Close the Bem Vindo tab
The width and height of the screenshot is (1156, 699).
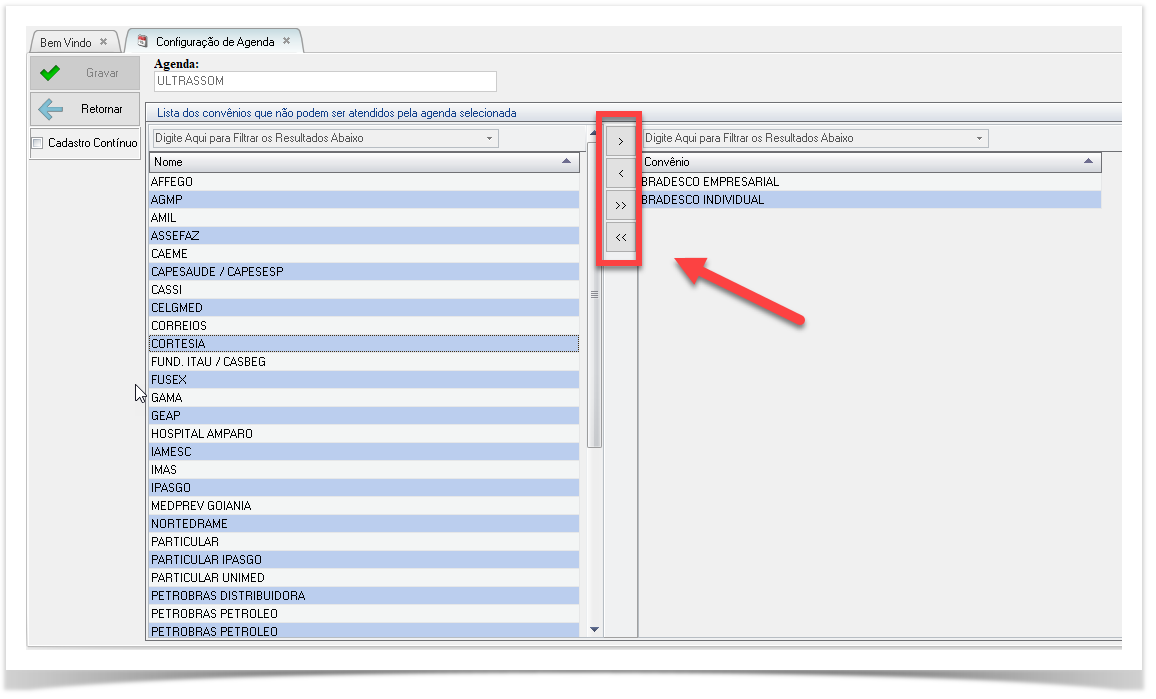(x=103, y=42)
